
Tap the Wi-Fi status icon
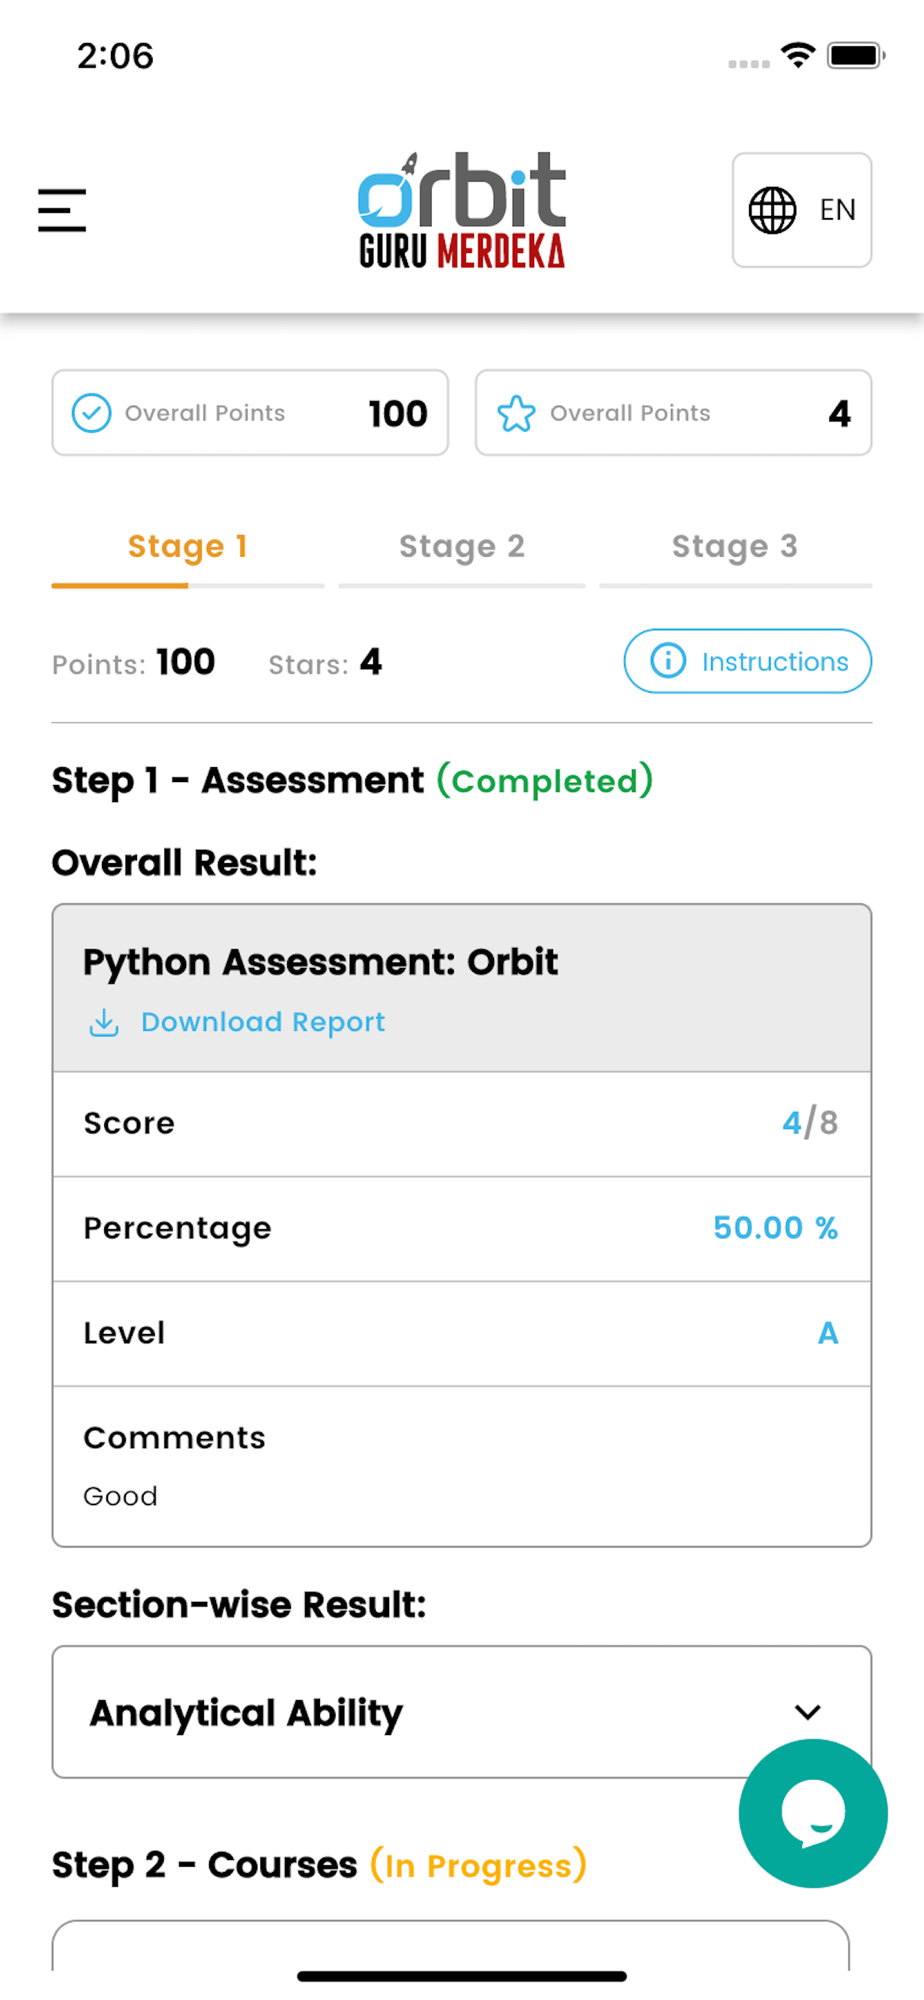(798, 55)
